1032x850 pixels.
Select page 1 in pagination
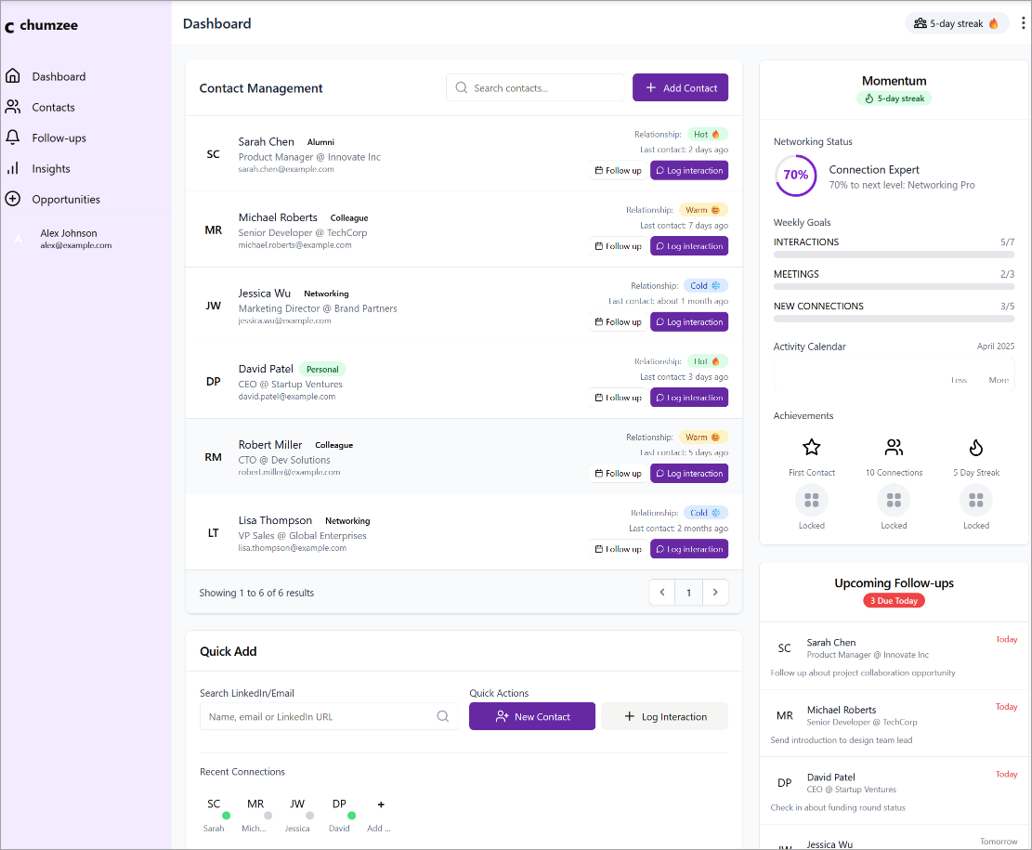coord(688,593)
